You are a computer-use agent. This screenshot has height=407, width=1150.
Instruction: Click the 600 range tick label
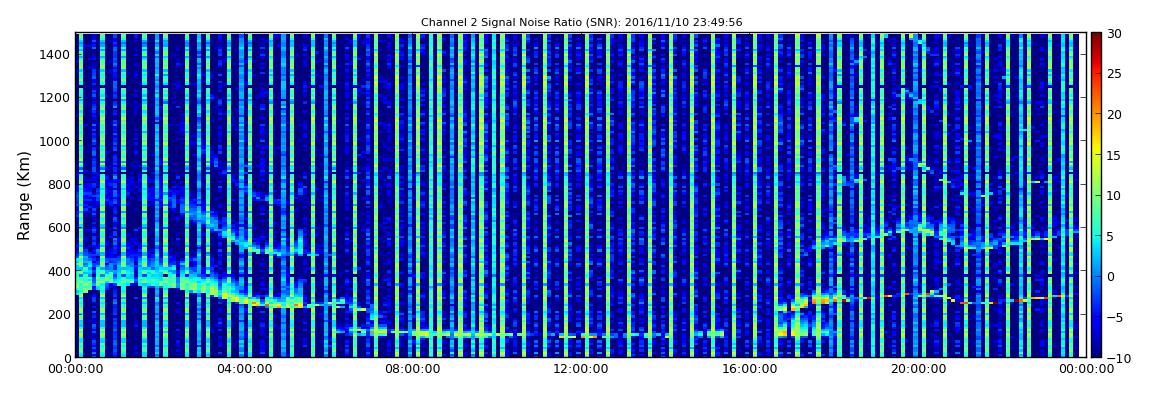point(59,227)
